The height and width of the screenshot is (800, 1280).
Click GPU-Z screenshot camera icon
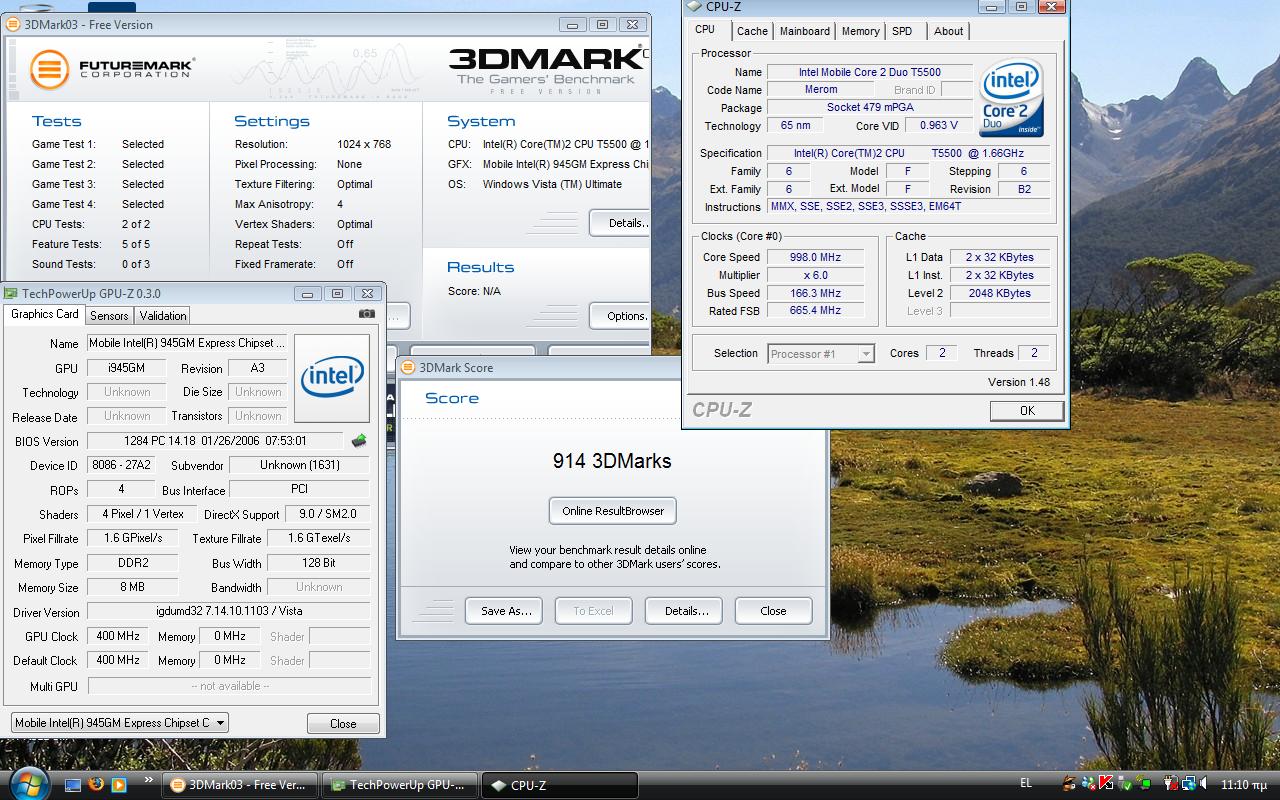coord(367,314)
